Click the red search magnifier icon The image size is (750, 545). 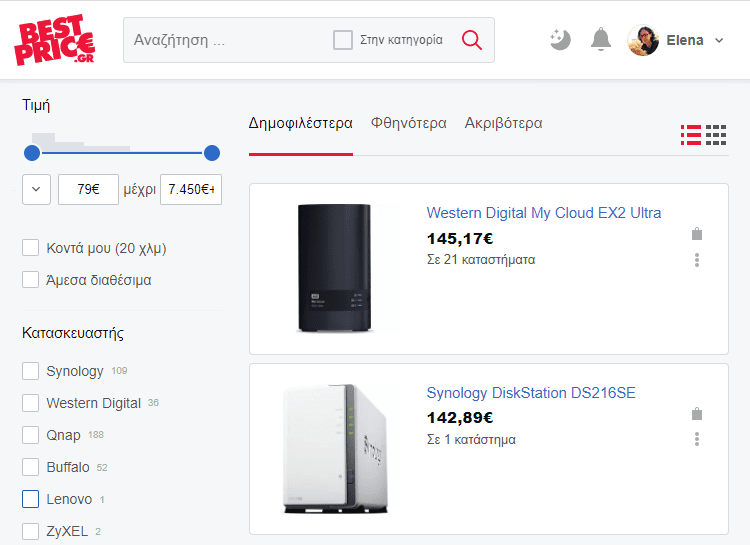pos(472,40)
